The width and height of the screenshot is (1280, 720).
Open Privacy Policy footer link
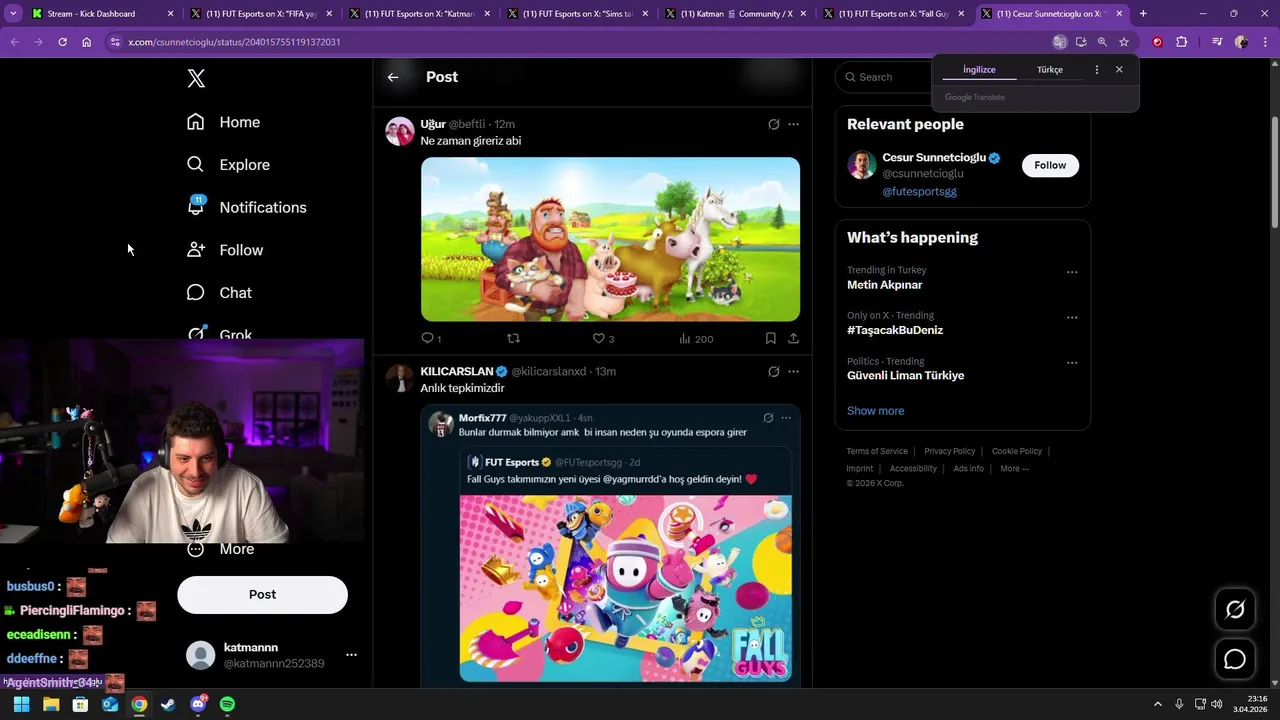coord(949,451)
